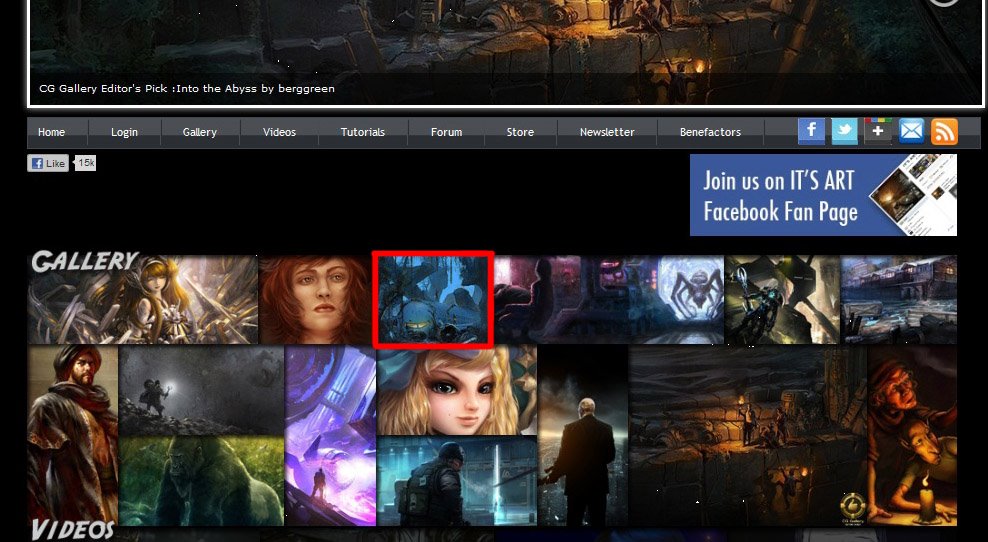The image size is (988, 542).
Task: Click the email envelope icon
Action: pos(911,132)
